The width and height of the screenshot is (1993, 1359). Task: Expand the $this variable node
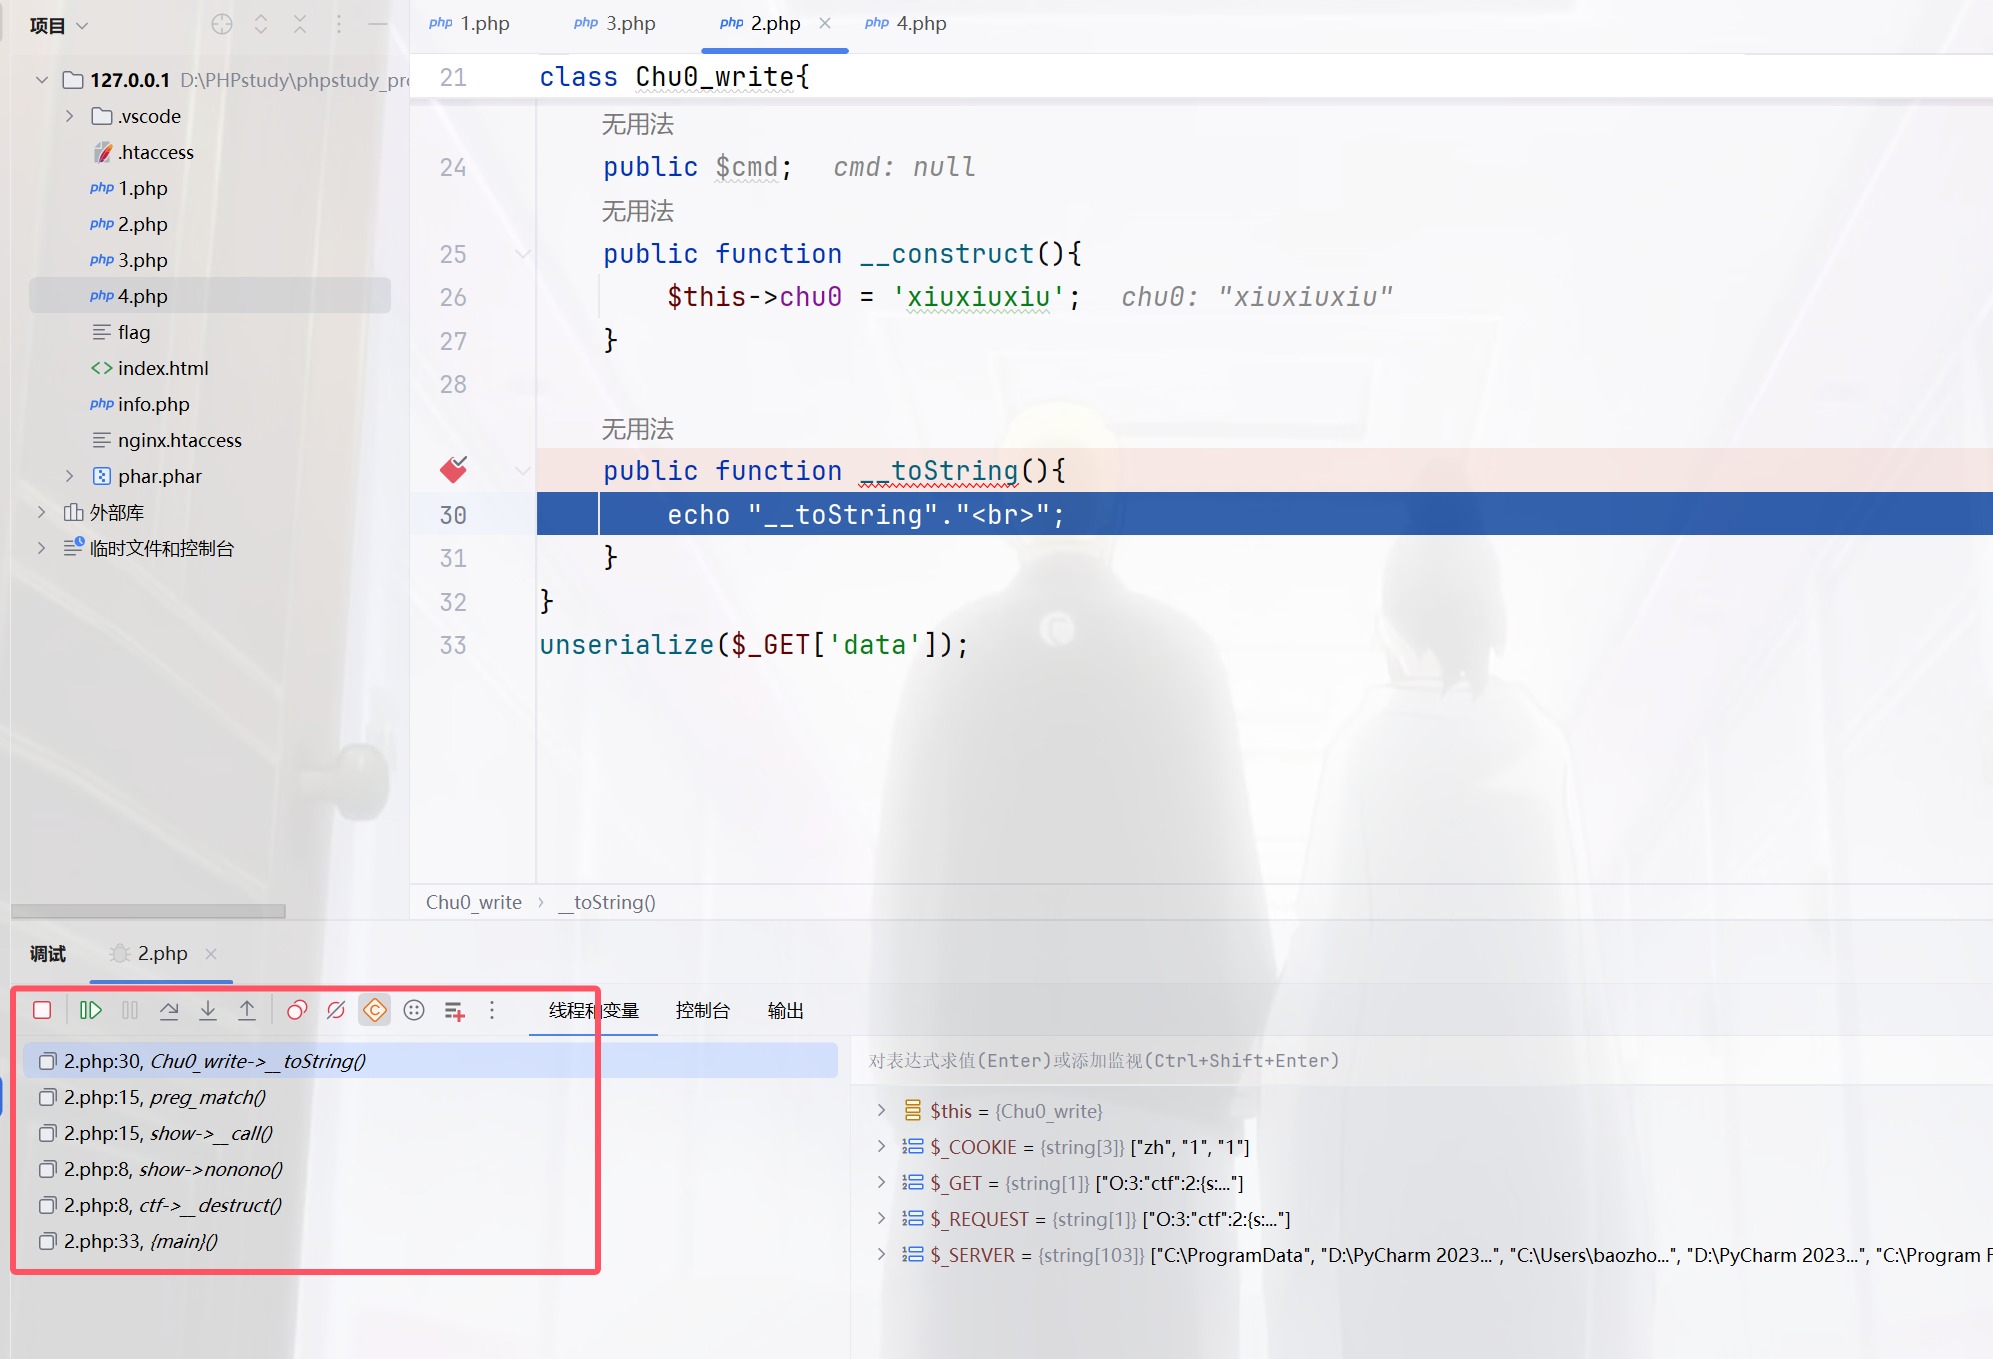[881, 1110]
